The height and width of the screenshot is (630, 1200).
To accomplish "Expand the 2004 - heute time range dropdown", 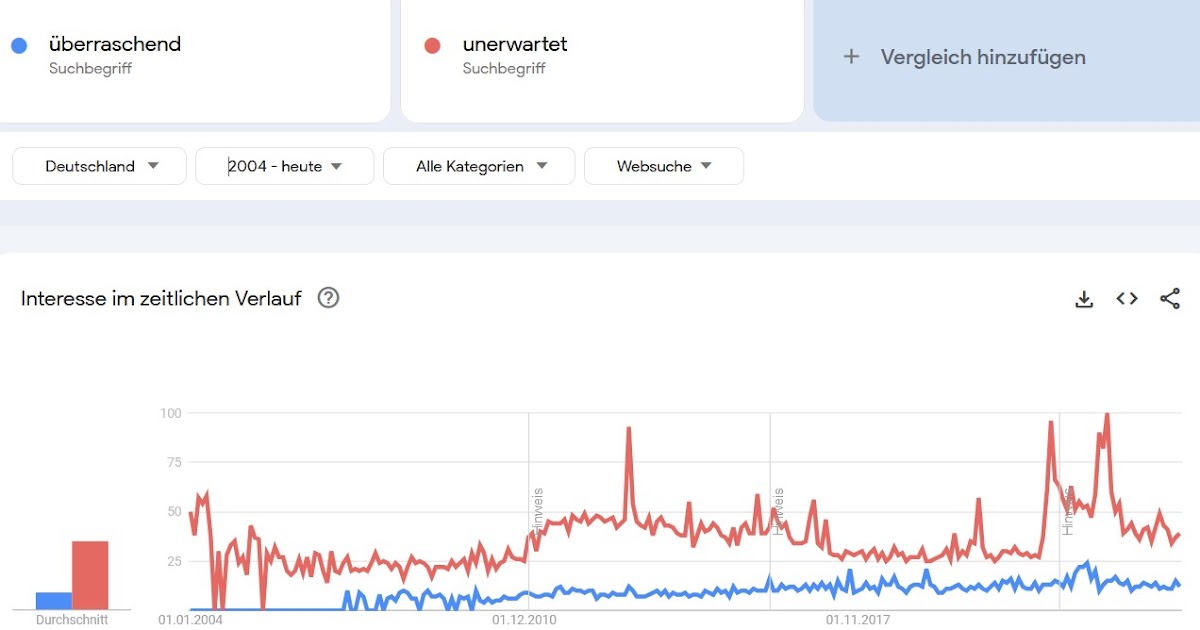I will (x=285, y=166).
